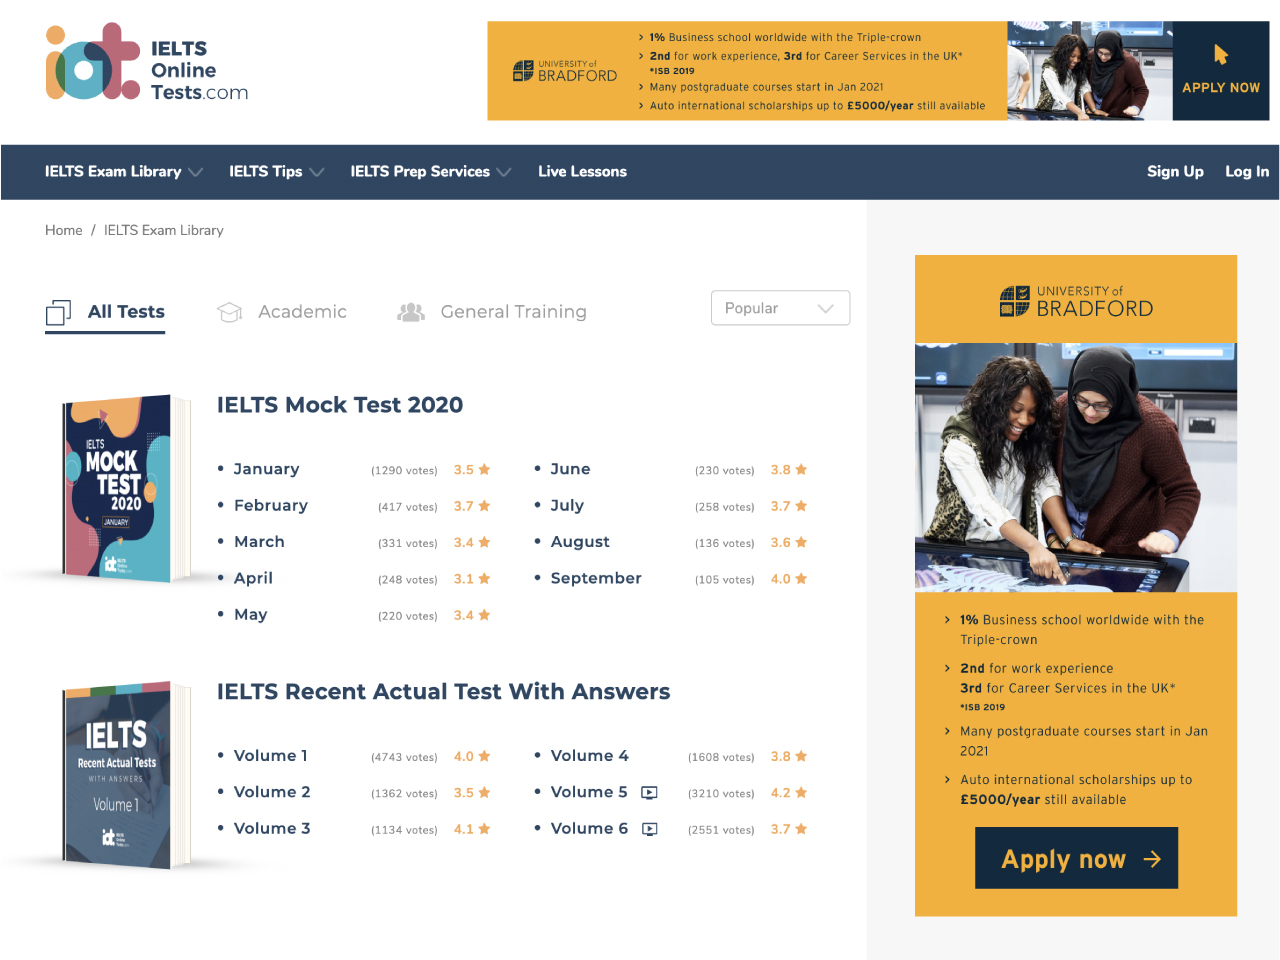The width and height of the screenshot is (1280, 960).
Task: Click the people icon for General Training
Action: pos(411,312)
